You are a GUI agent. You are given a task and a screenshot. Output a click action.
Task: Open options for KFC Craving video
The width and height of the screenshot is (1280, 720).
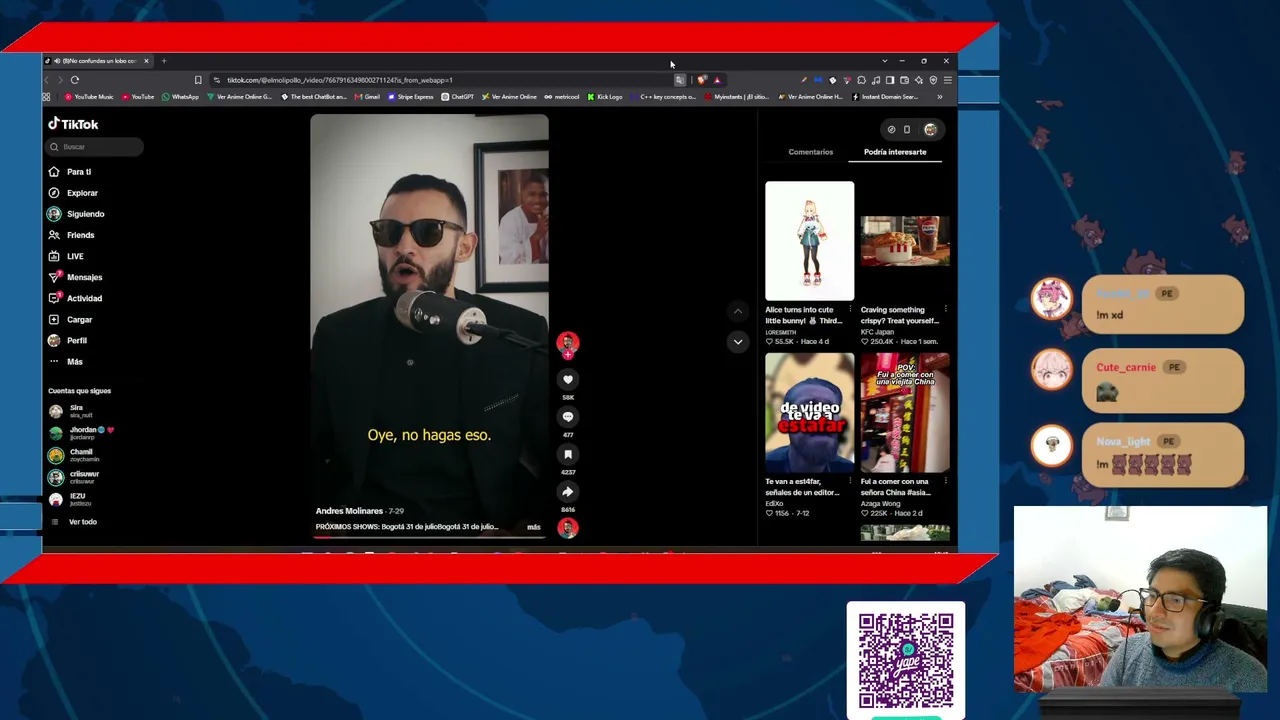tap(946, 310)
